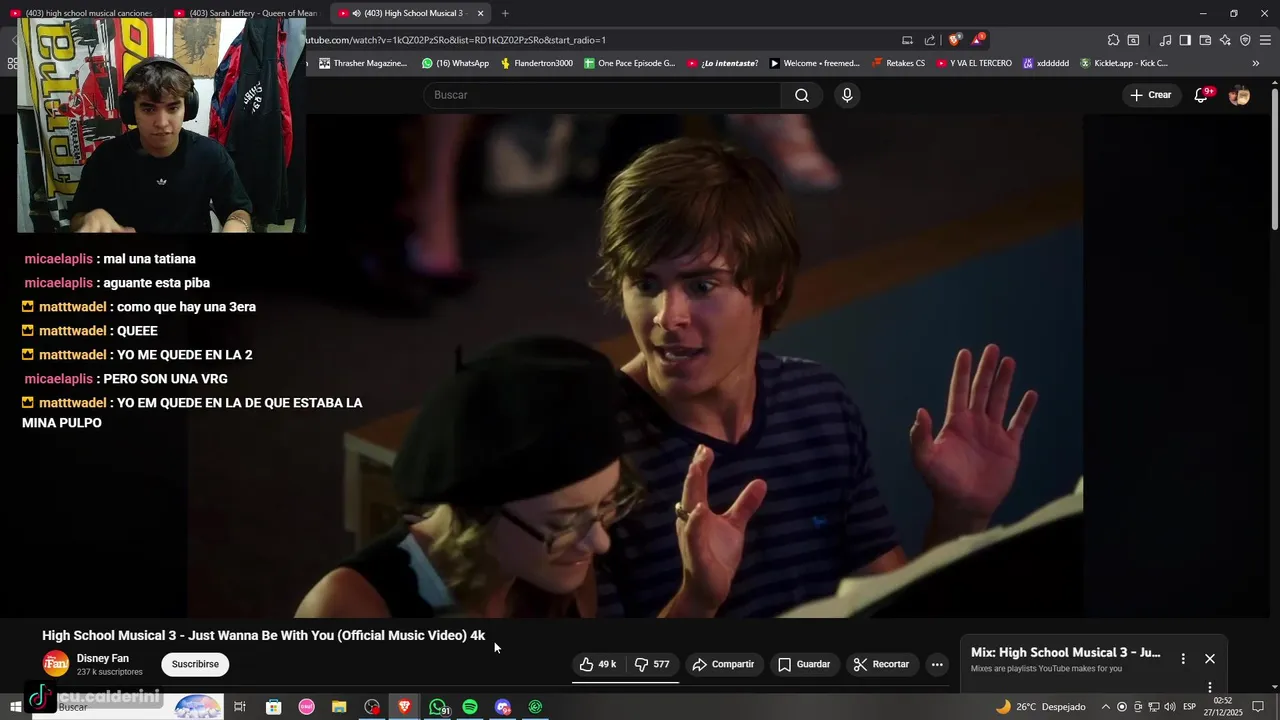Open the Flandertron3000 bookmark

pyautogui.click(x=536, y=63)
